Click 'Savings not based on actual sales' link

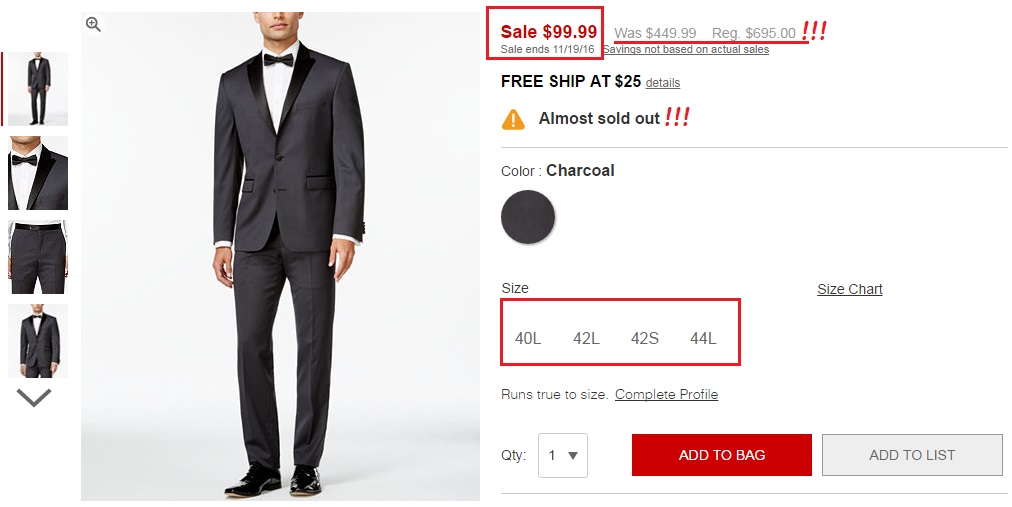(x=685, y=49)
